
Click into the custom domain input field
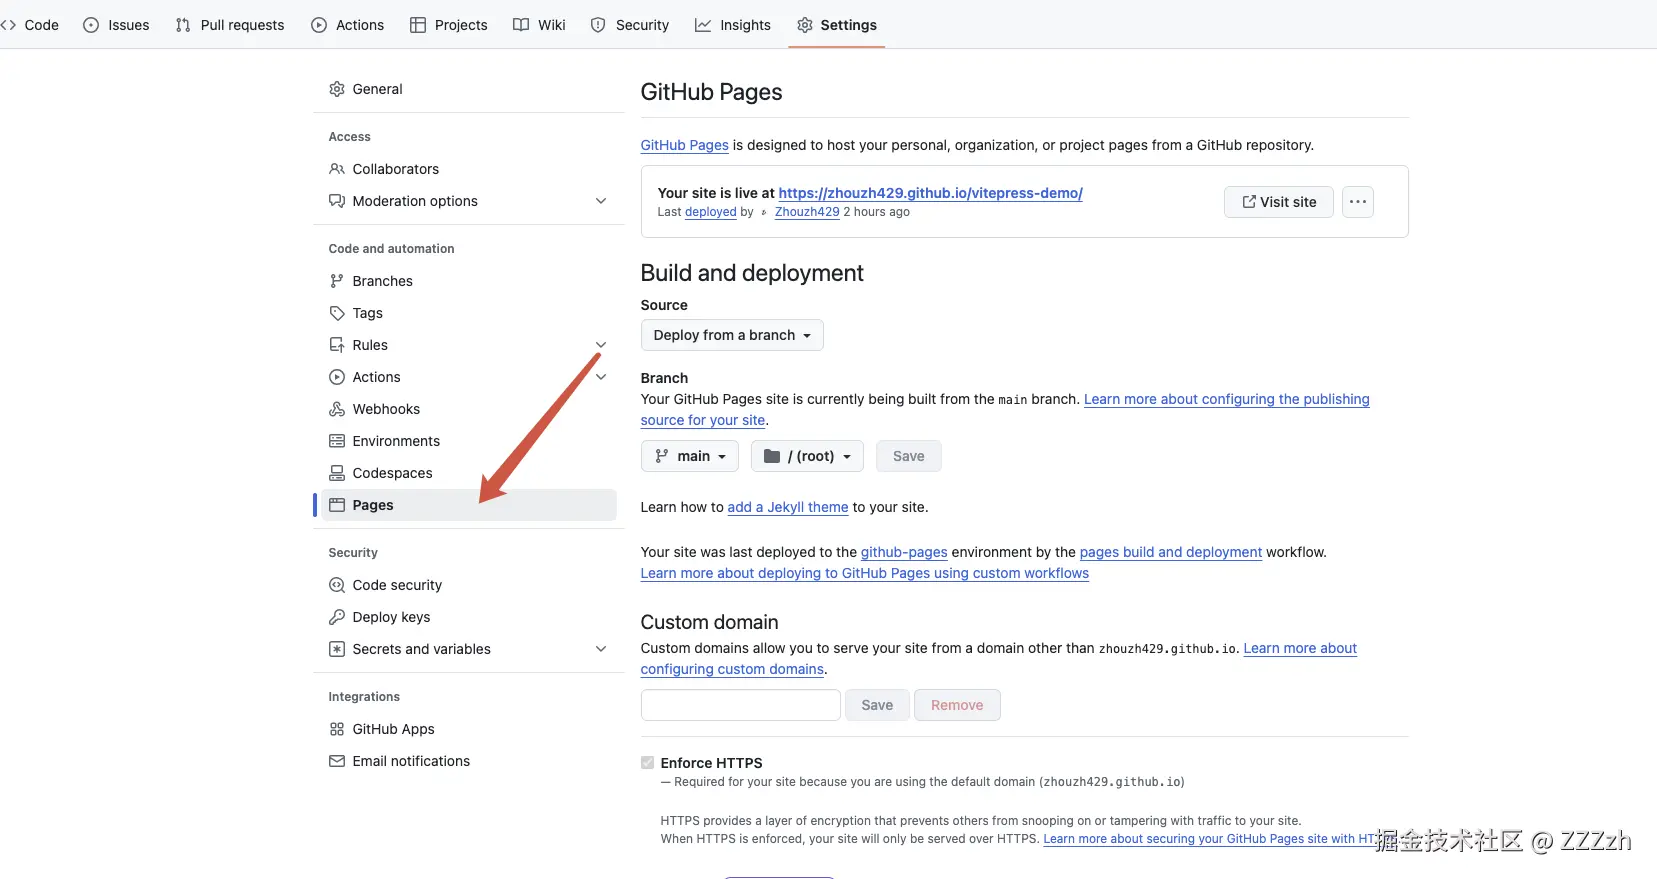tap(740, 705)
